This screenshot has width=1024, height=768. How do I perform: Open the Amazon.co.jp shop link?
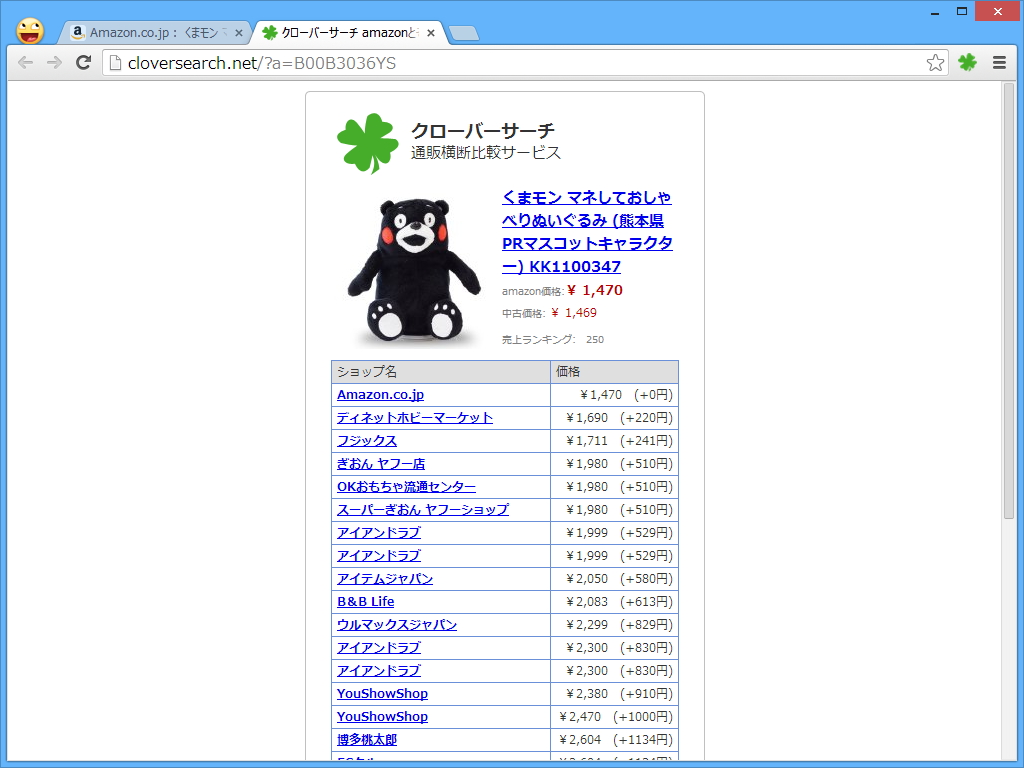click(380, 394)
